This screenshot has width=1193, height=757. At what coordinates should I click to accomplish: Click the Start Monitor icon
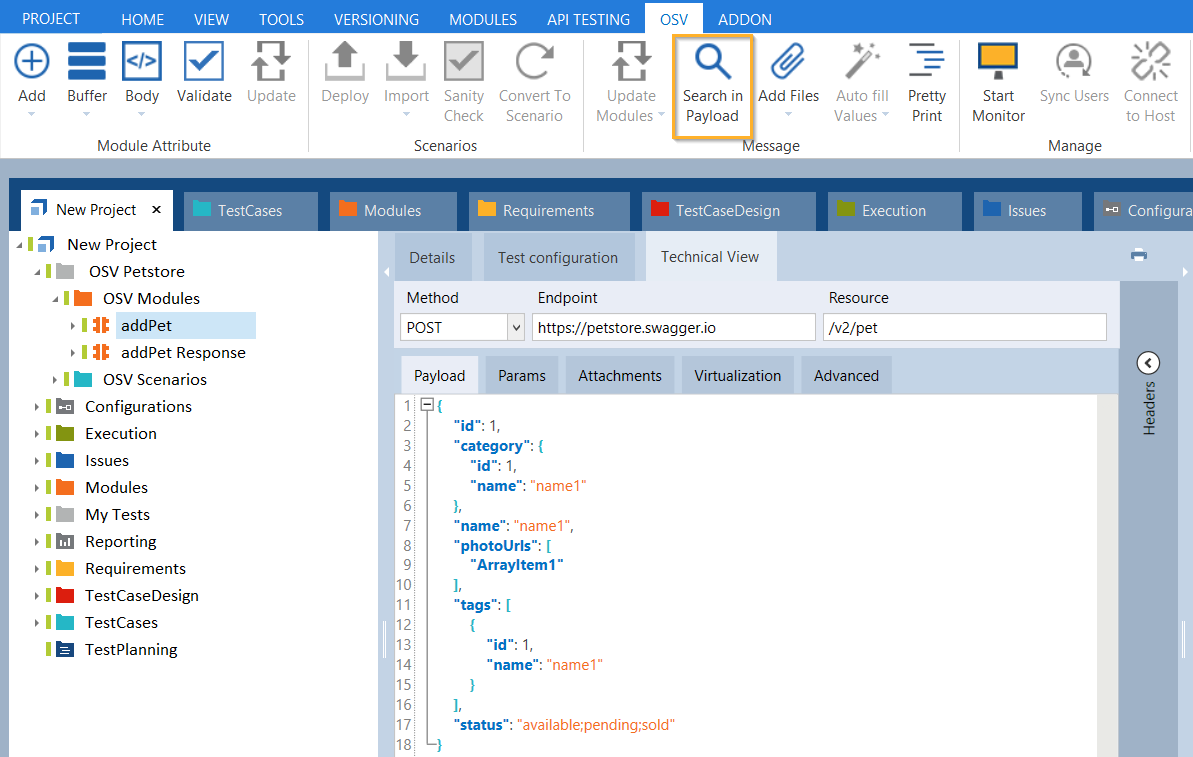click(x=997, y=63)
